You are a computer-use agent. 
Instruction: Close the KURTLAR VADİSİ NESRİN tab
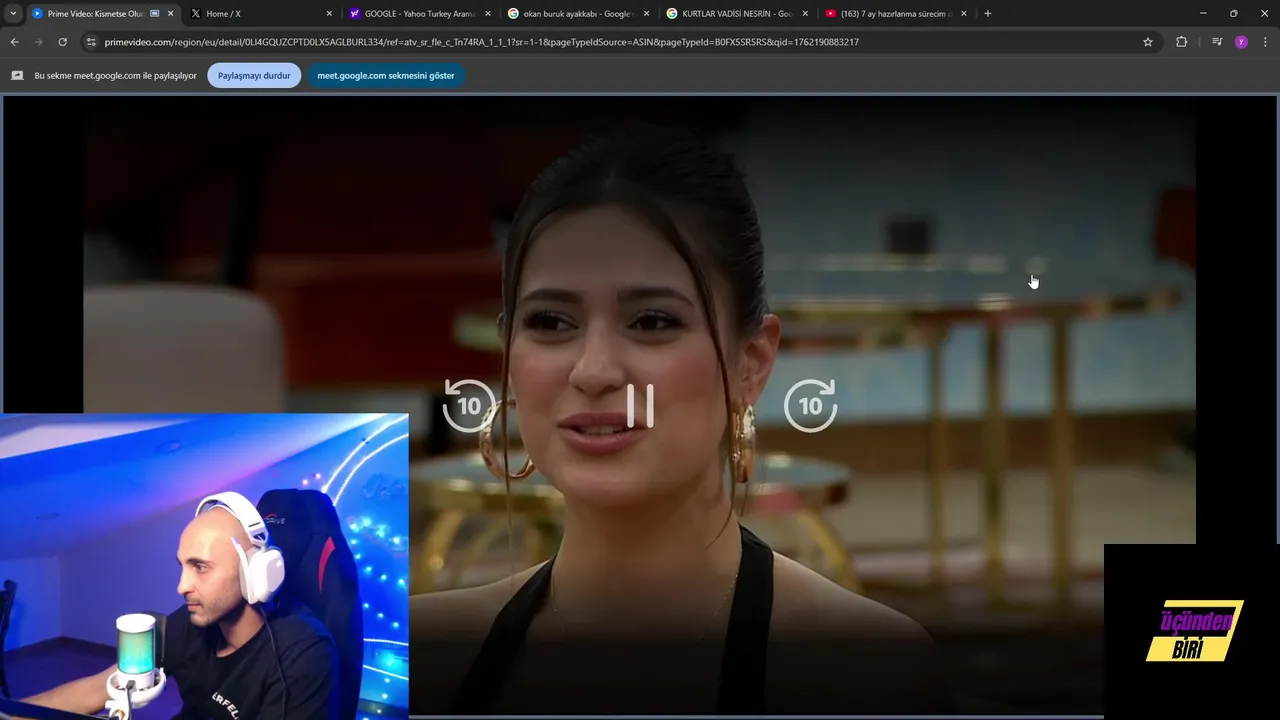pos(805,14)
